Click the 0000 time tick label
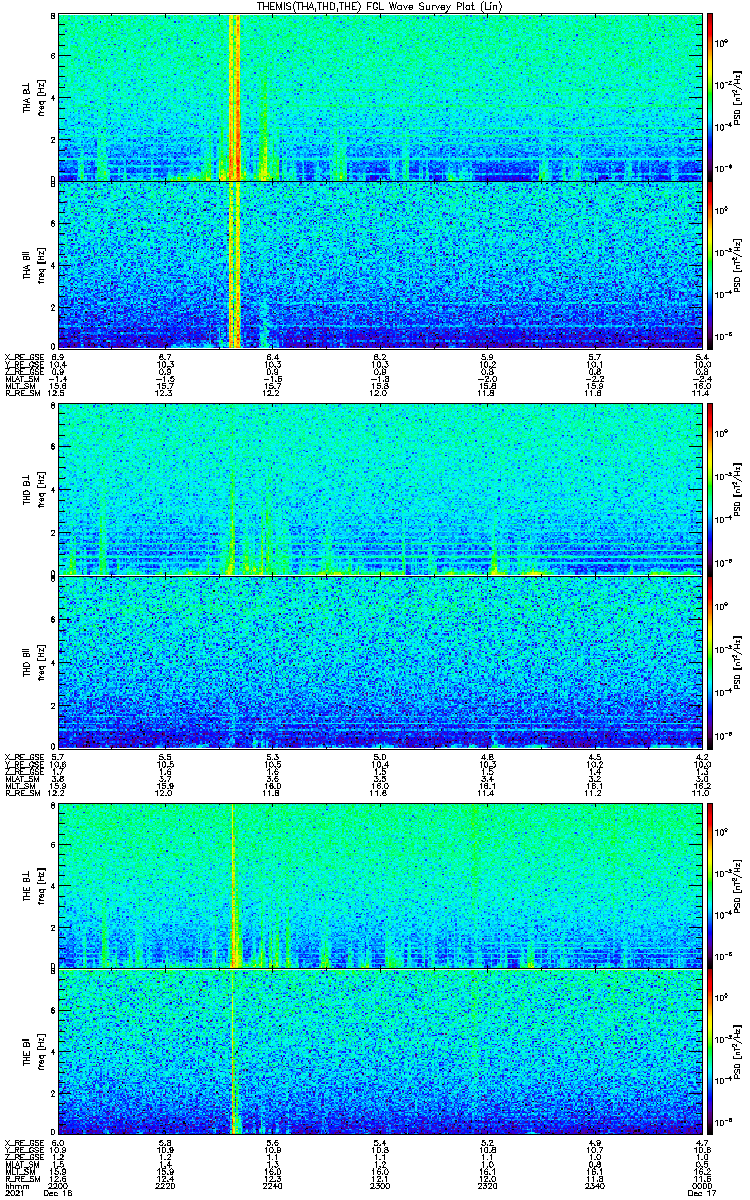This screenshot has height=1200, width=750. point(701,1184)
